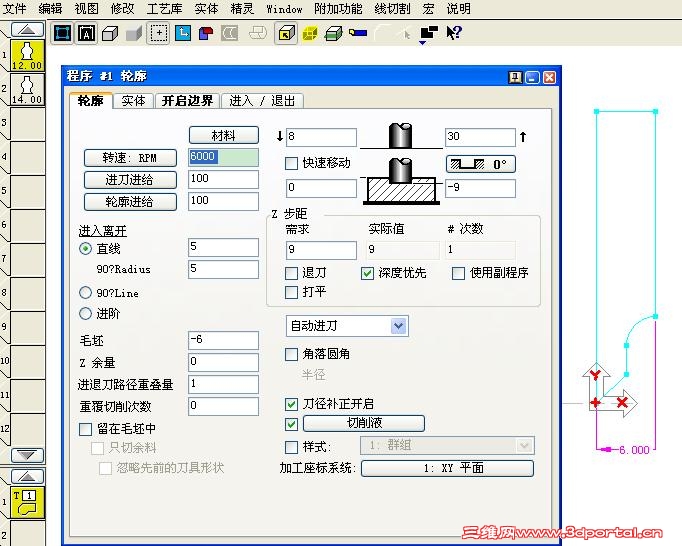Toggle the 退刀 checkbox

[x=291, y=273]
